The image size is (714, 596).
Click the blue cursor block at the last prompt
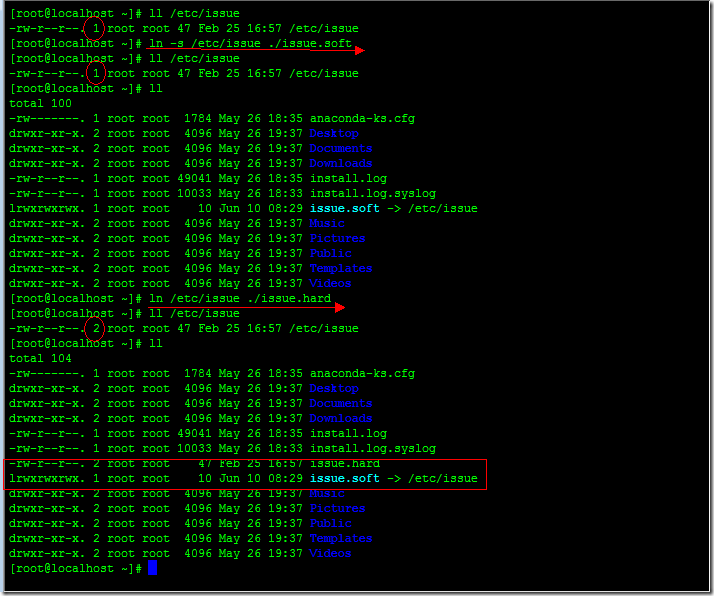point(153,568)
